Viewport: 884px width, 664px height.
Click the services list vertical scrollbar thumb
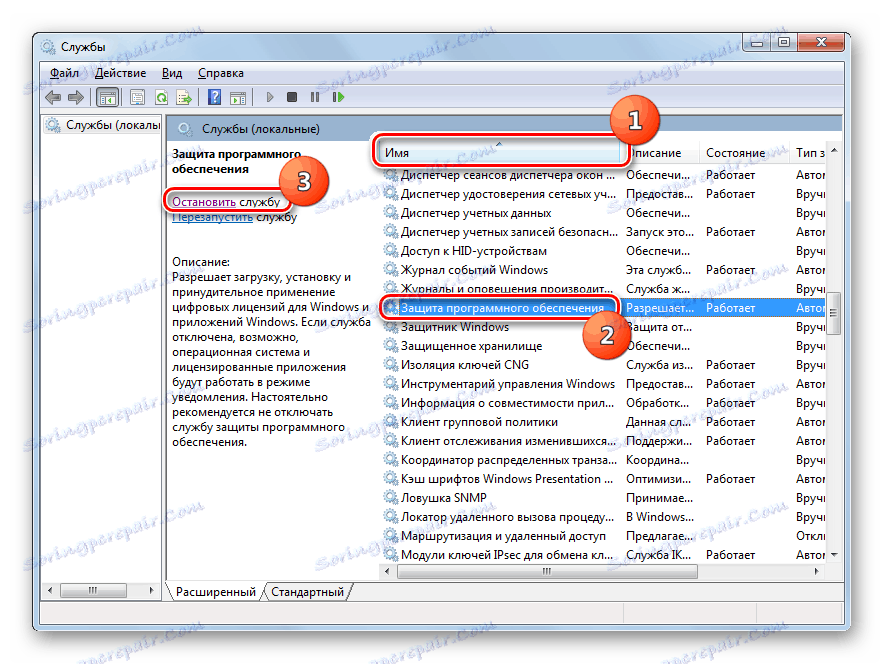[x=834, y=313]
